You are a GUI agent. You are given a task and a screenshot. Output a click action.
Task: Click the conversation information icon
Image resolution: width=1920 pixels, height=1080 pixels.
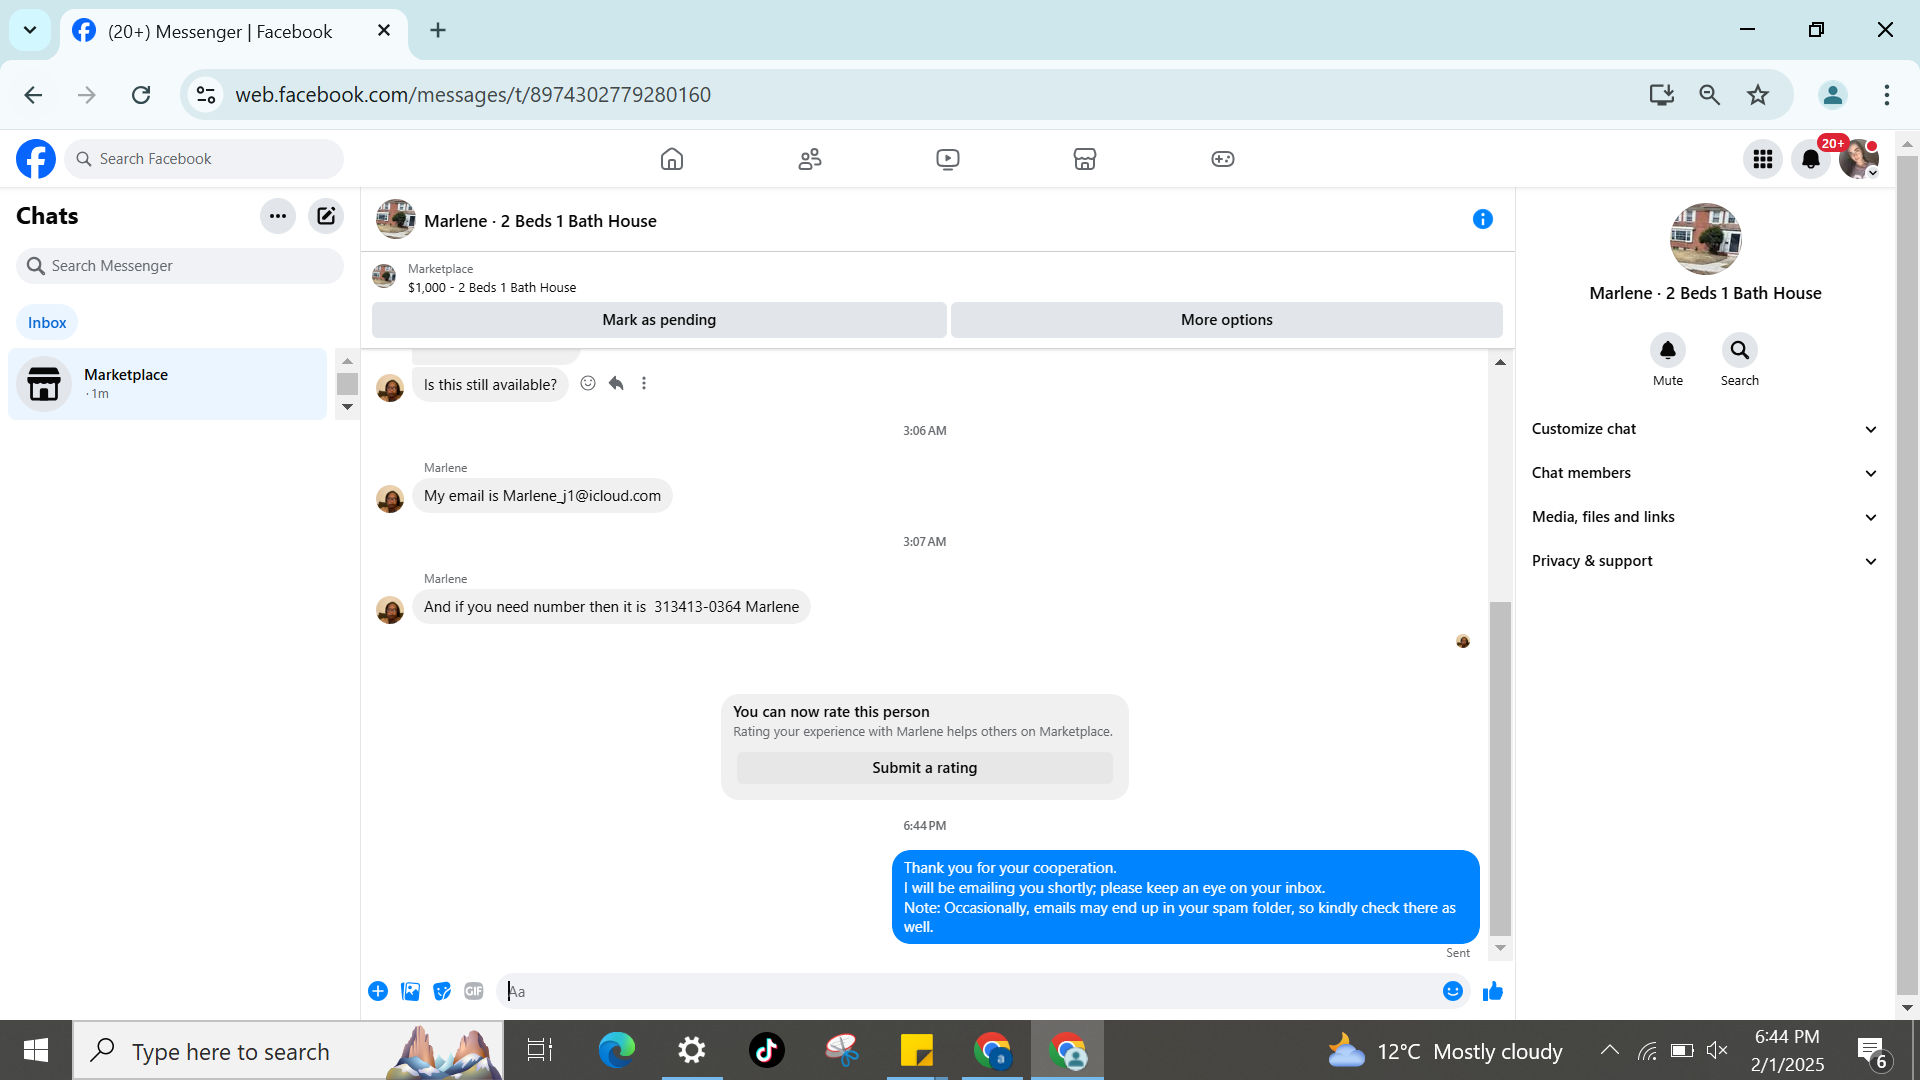tap(1482, 219)
